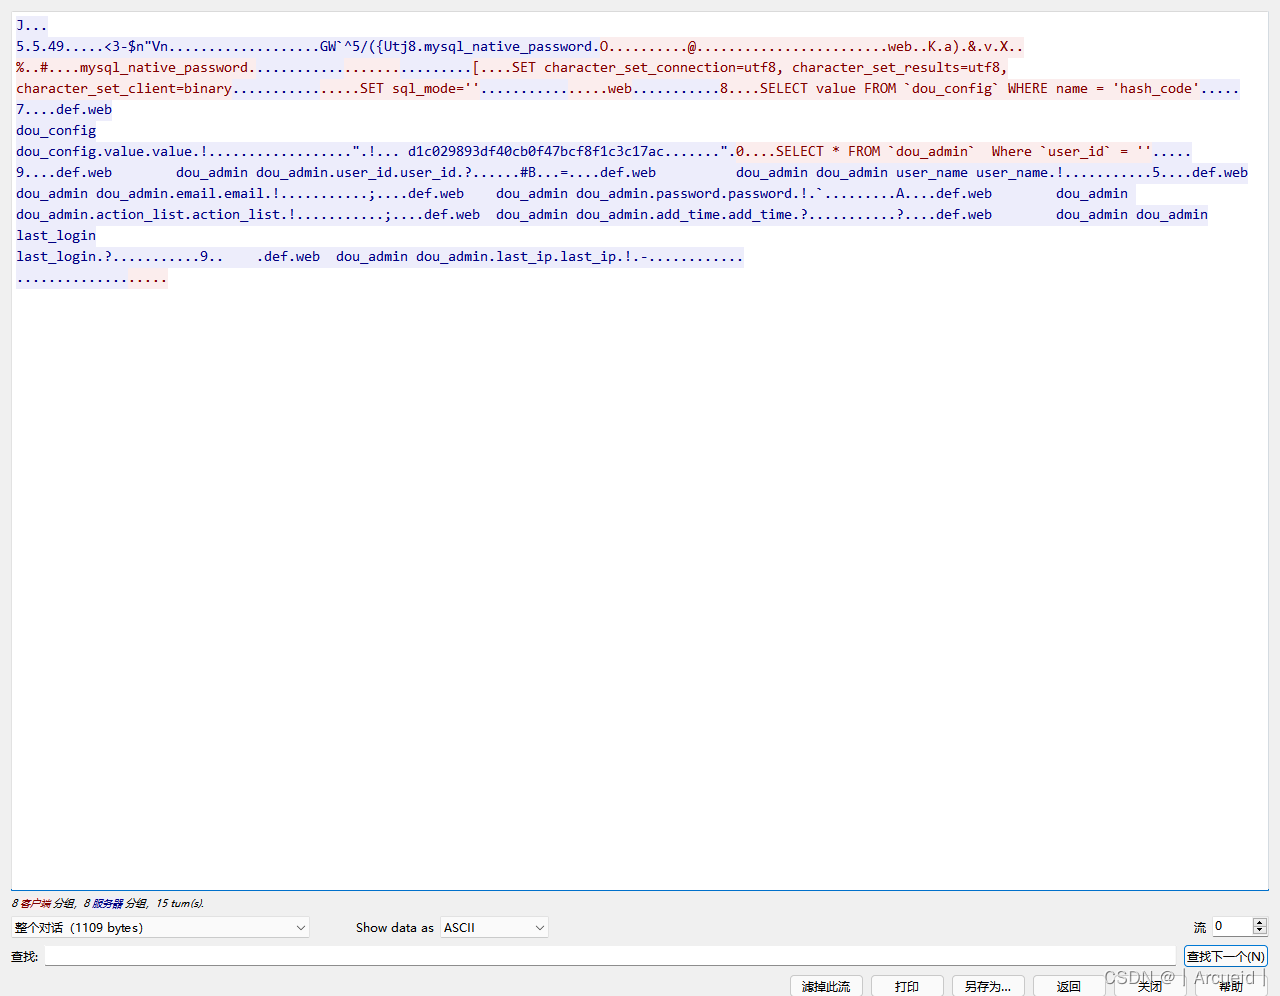Click the 打印 print button

(907, 986)
